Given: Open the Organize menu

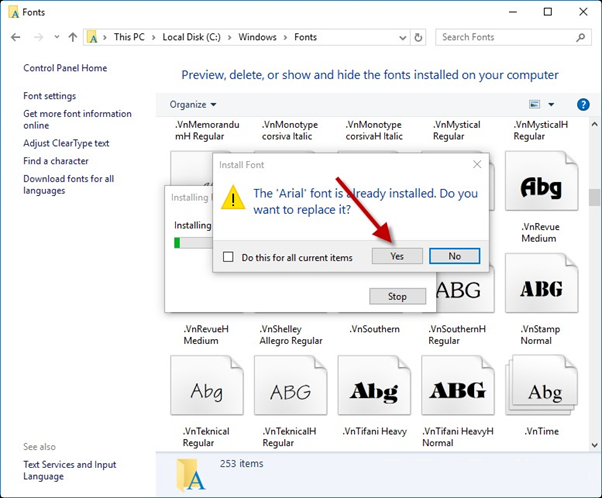Looking at the screenshot, I should click(193, 104).
